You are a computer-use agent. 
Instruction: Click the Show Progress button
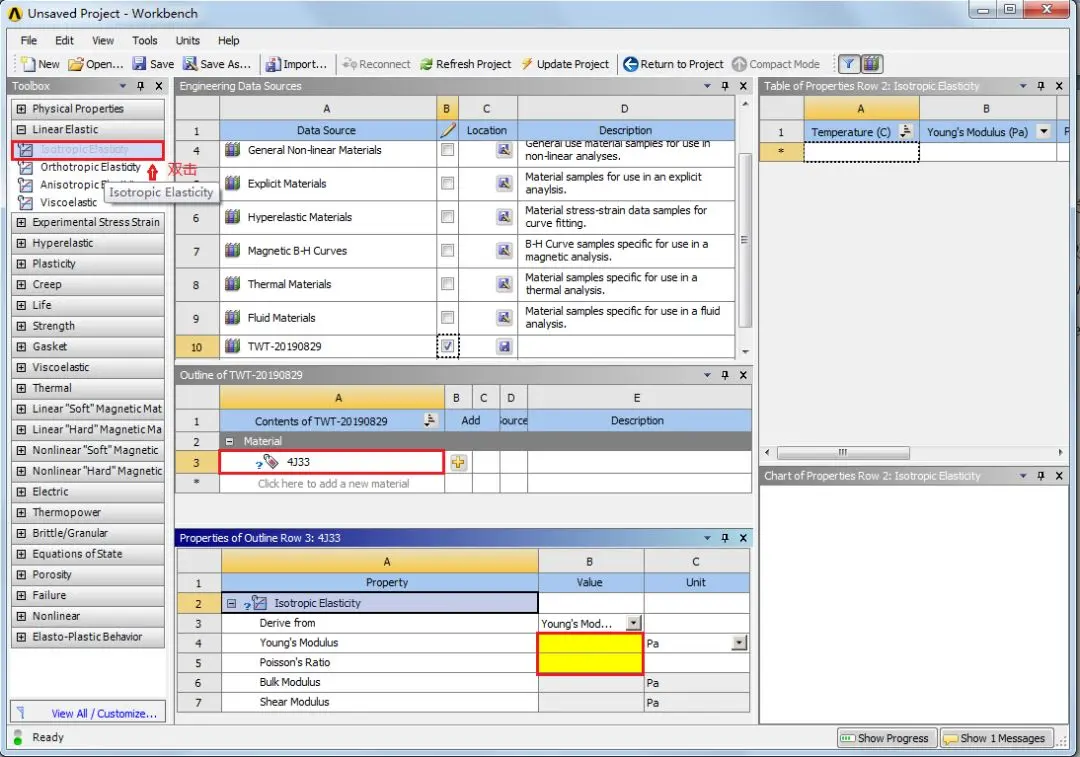[886, 738]
